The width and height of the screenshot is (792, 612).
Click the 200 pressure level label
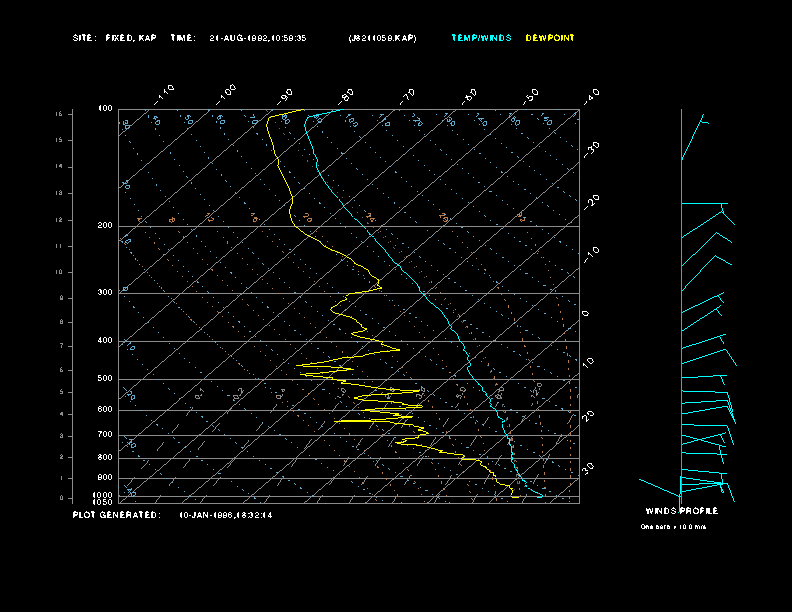pyautogui.click(x=105, y=226)
